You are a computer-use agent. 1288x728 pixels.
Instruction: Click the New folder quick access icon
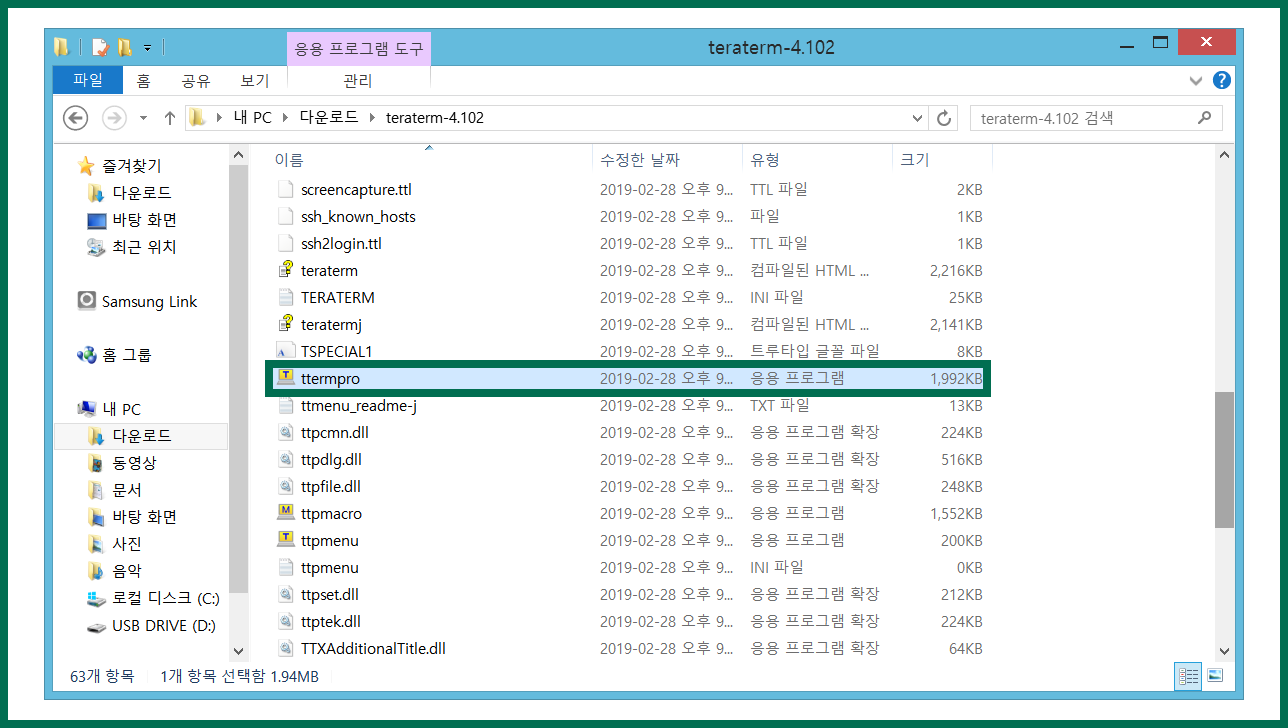pyautogui.click(x=125, y=47)
